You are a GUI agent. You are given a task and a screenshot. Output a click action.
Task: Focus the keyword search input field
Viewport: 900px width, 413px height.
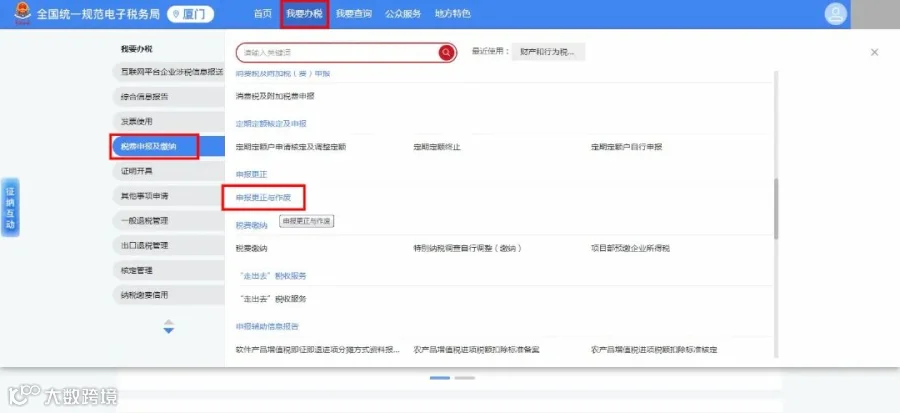click(x=338, y=53)
